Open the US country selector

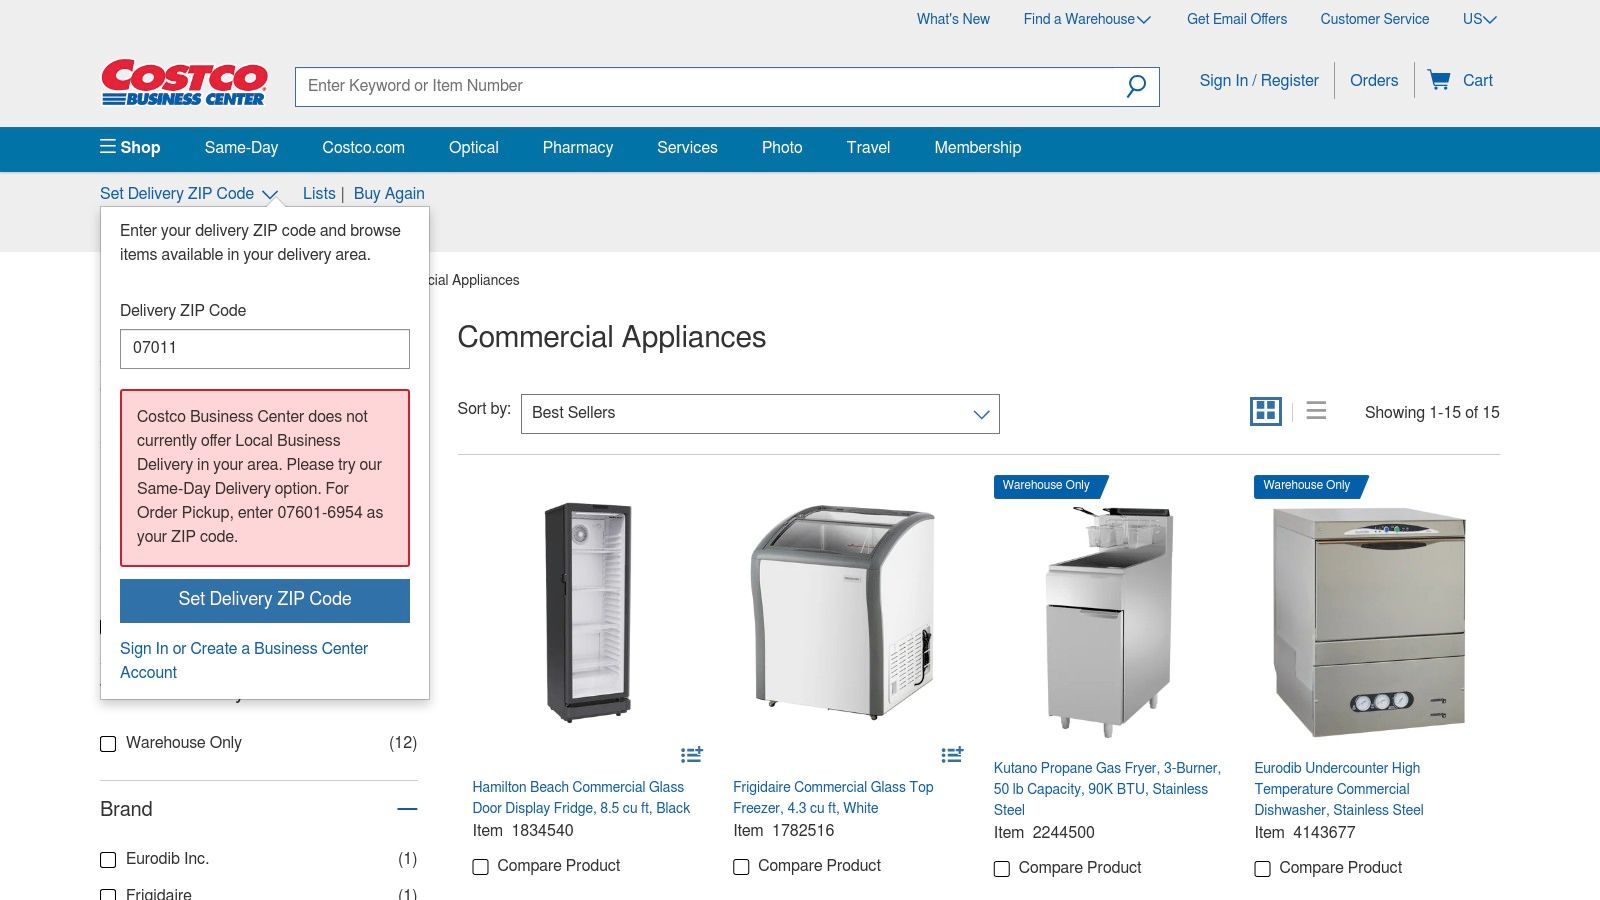pos(1480,19)
